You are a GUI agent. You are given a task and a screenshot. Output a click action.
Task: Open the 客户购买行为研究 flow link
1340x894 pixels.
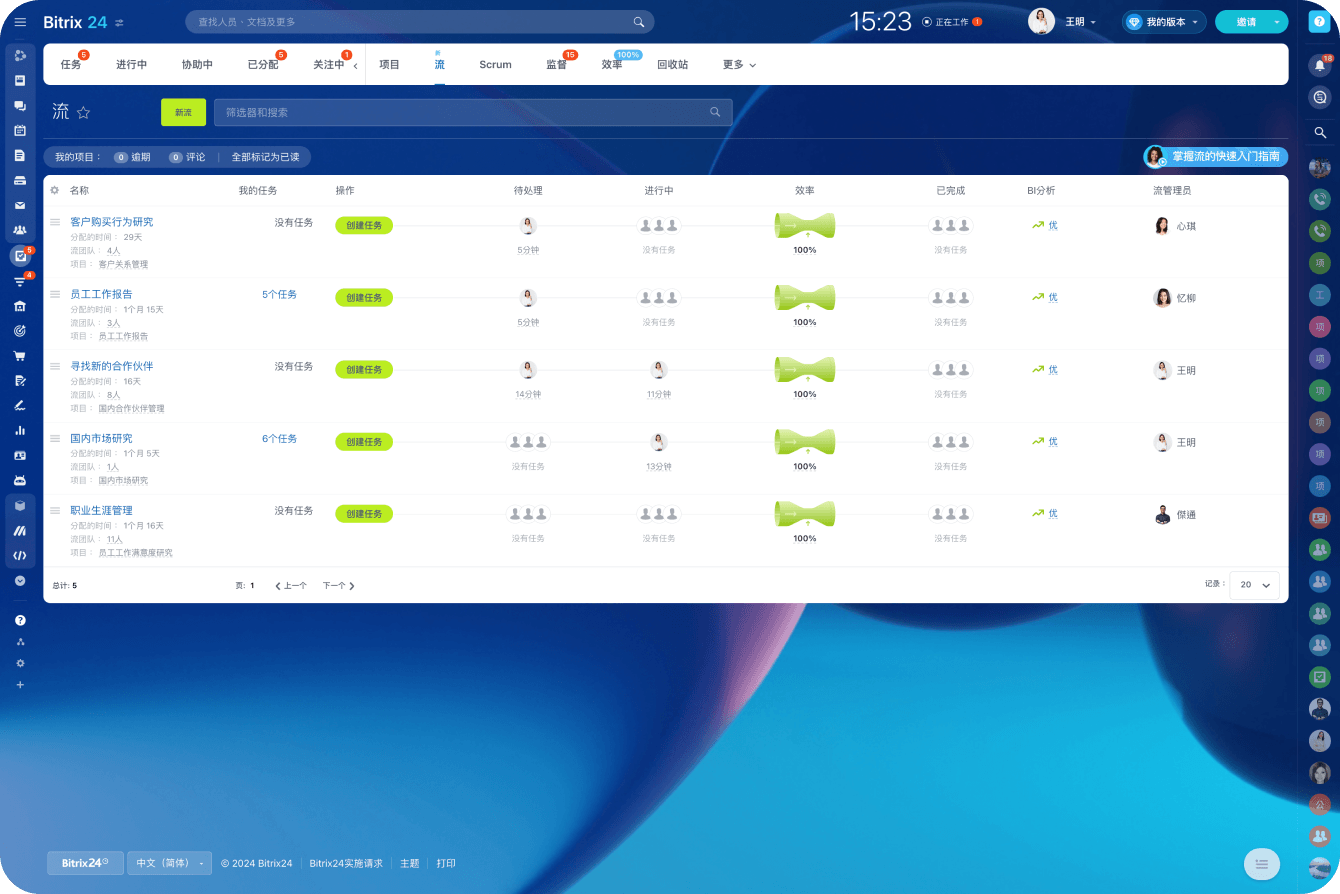click(x=112, y=222)
